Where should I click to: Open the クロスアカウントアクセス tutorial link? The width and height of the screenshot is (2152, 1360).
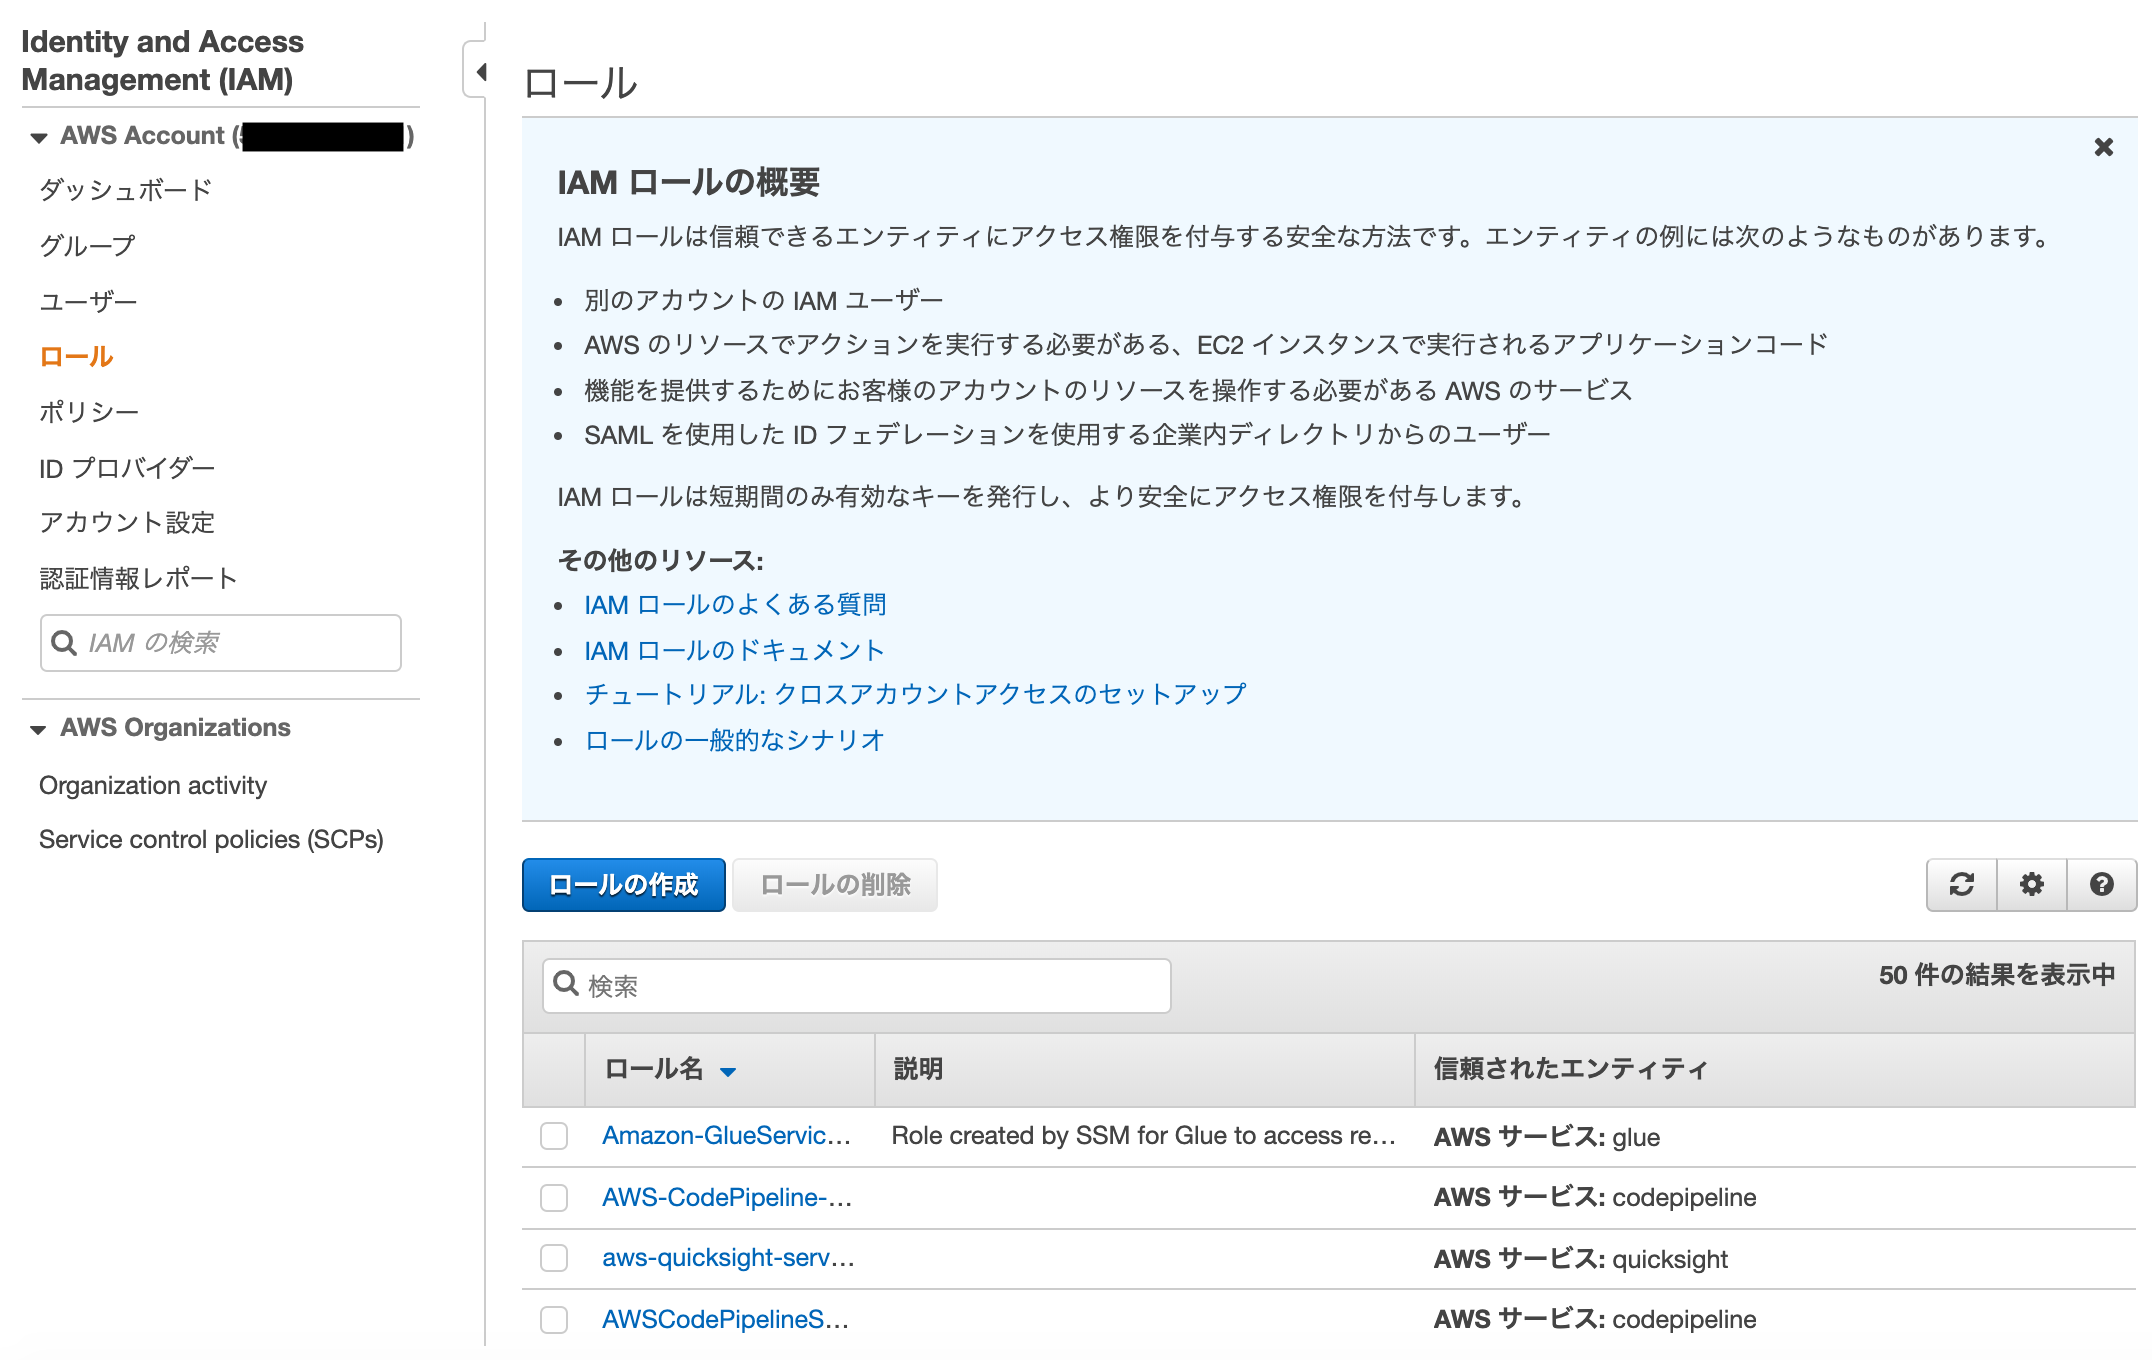point(916,694)
